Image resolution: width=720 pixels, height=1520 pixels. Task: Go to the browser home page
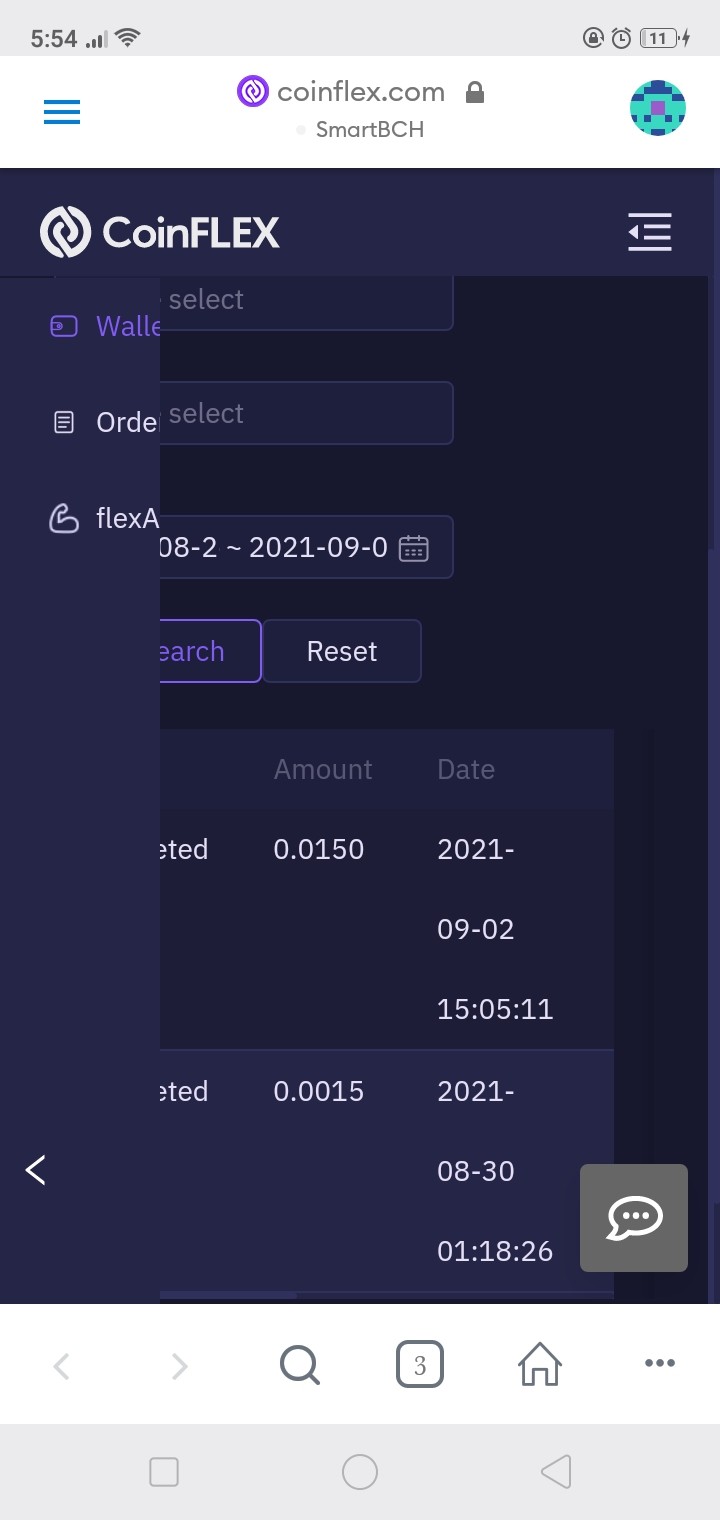[x=540, y=1364]
